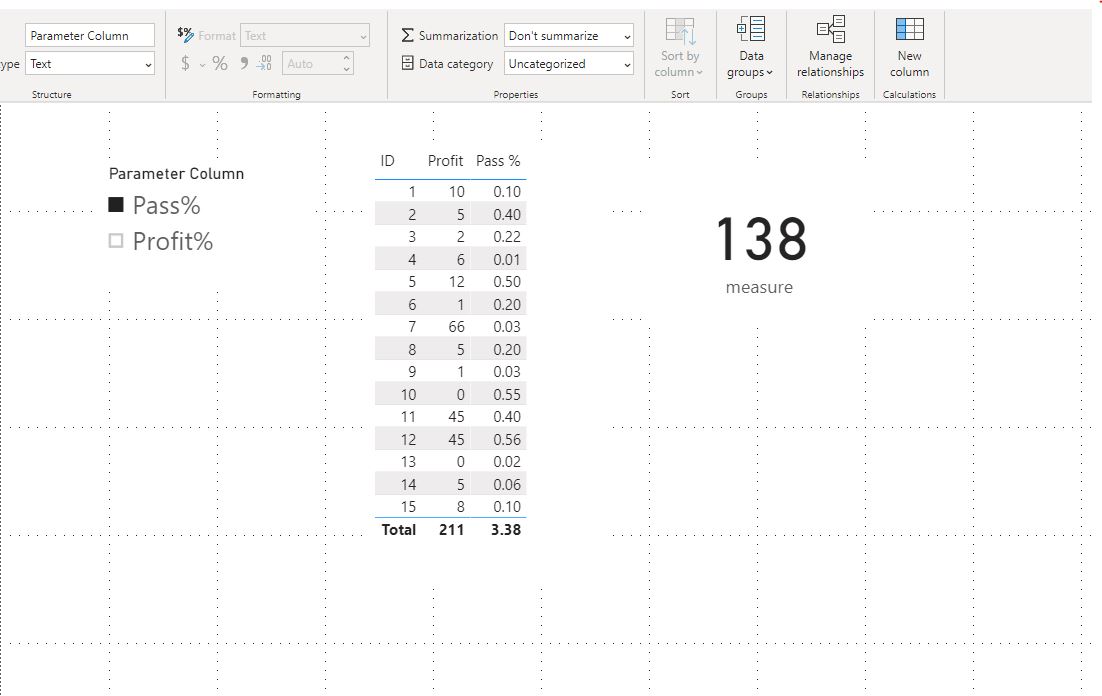Click Pass % value 0.55 in row 10
Image resolution: width=1102 pixels, height=696 pixels.
point(507,394)
